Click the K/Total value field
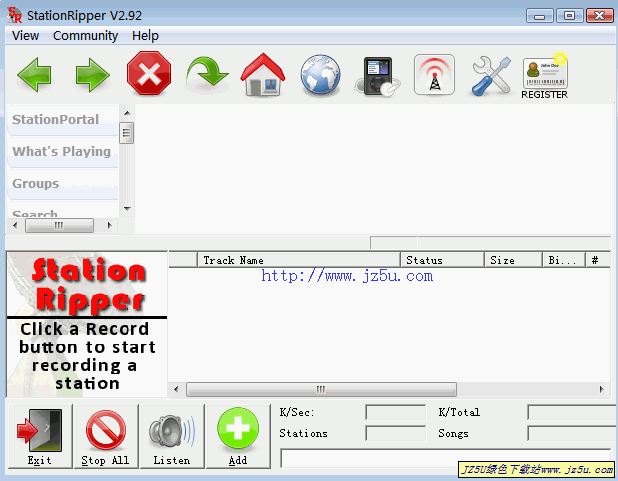This screenshot has height=481, width=618. (x=572, y=412)
